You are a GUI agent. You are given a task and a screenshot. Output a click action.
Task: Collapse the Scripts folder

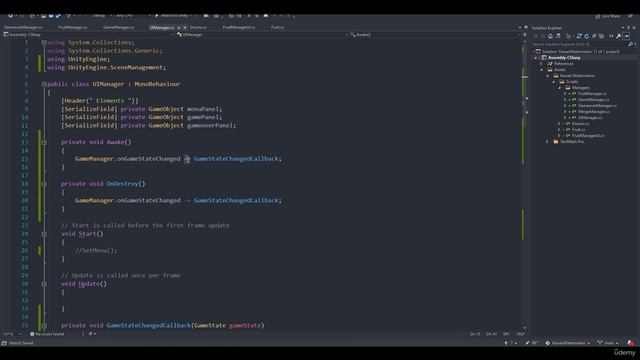[x=554, y=82]
